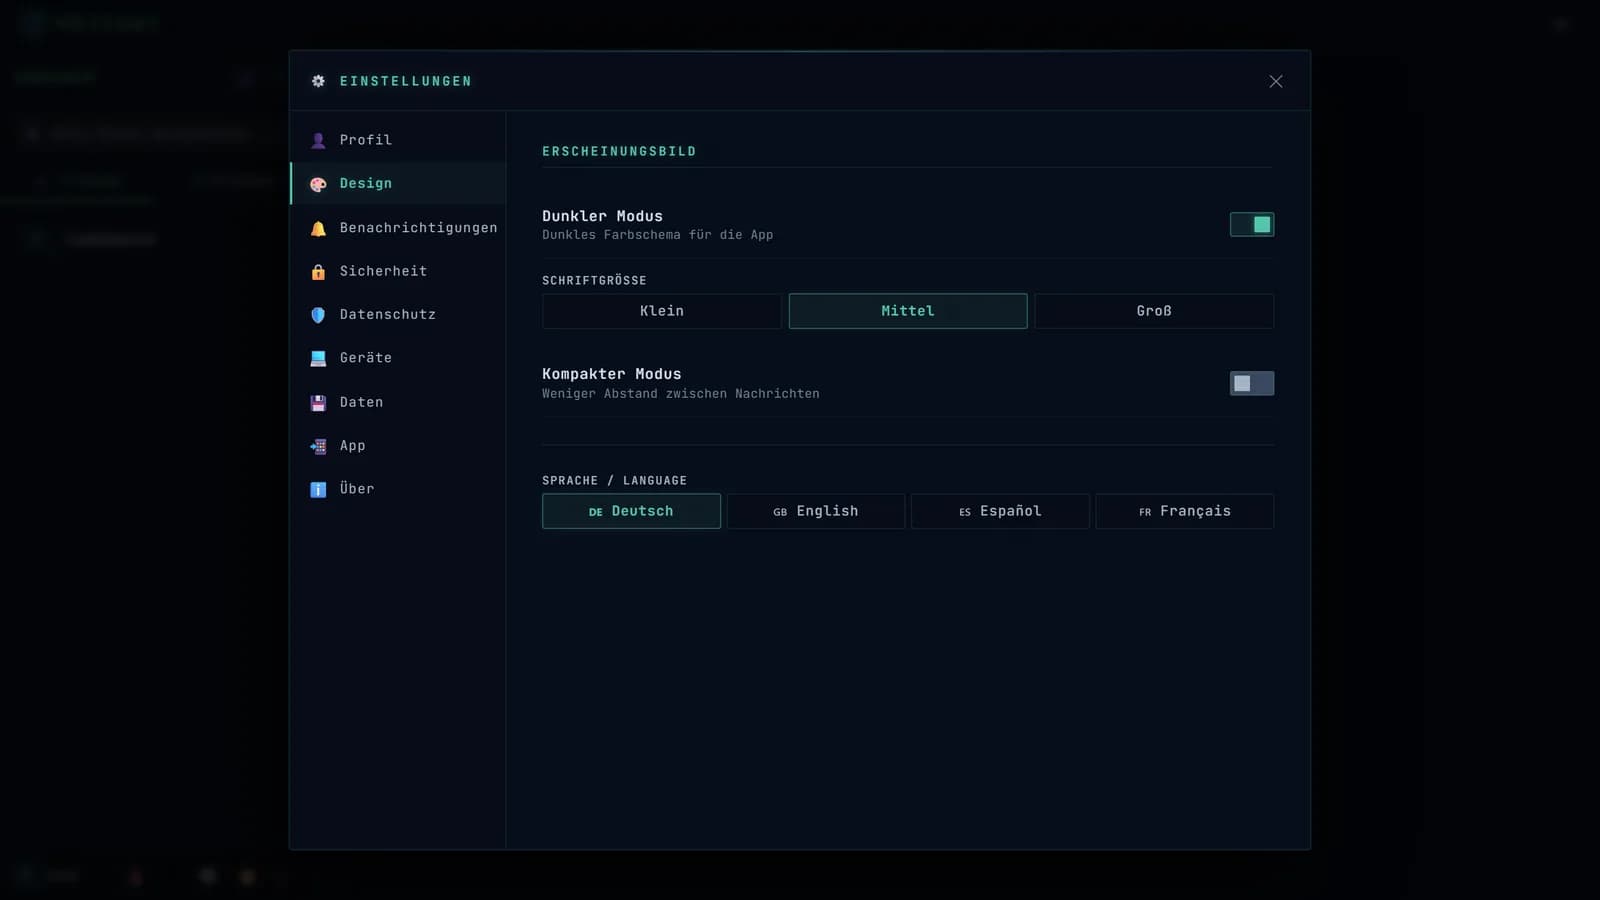Enable the Kompakter Modus toggle

[x=1252, y=383]
